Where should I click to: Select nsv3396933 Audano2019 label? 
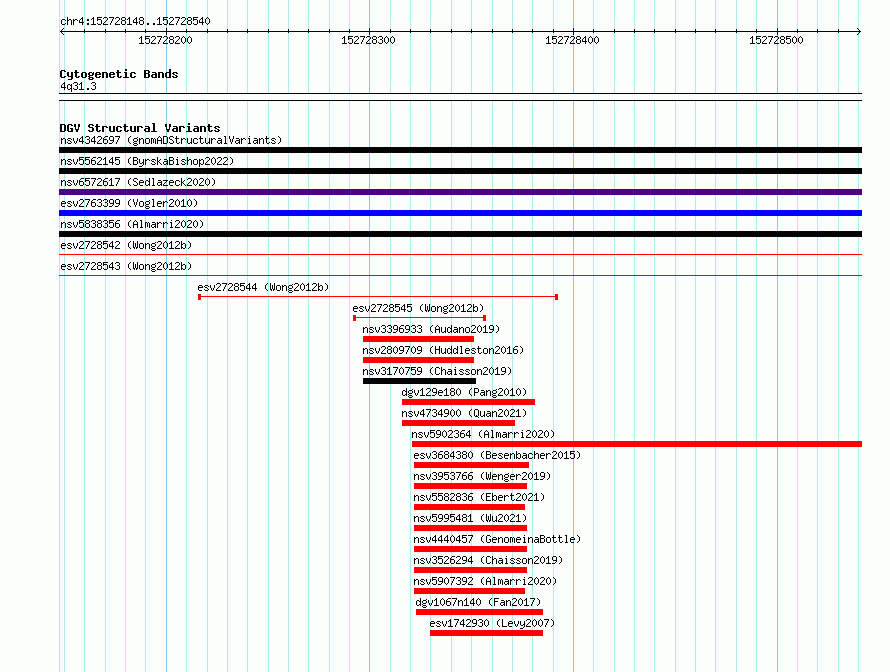coord(431,329)
